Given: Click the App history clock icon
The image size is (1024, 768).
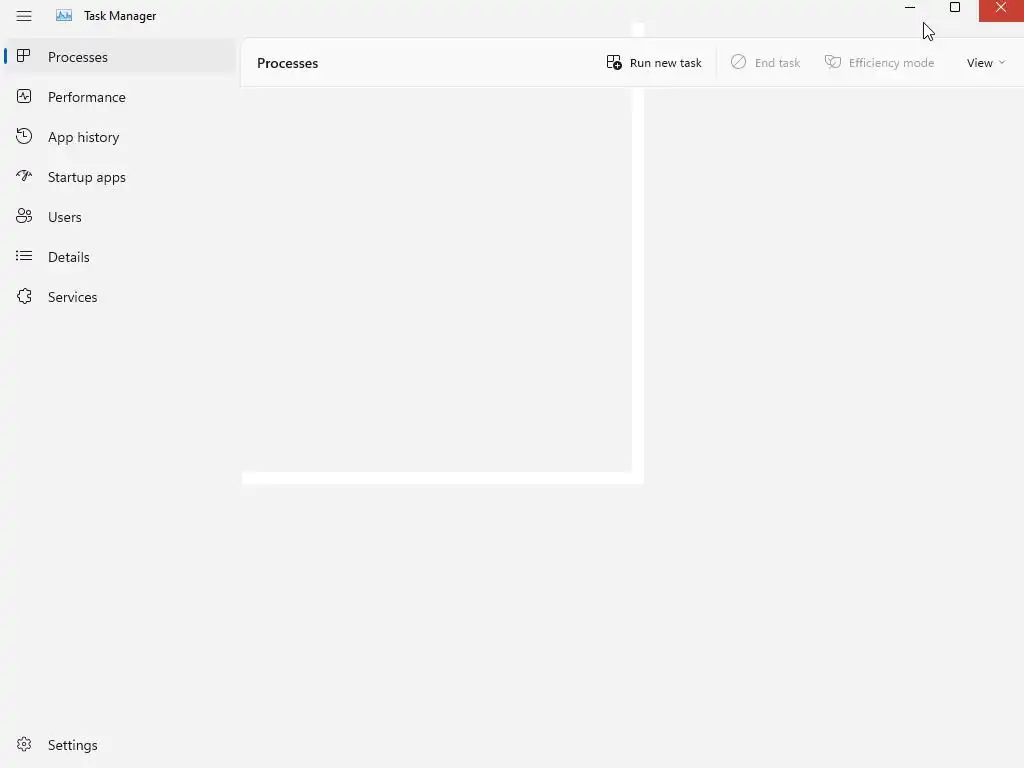Looking at the screenshot, I should tap(24, 136).
